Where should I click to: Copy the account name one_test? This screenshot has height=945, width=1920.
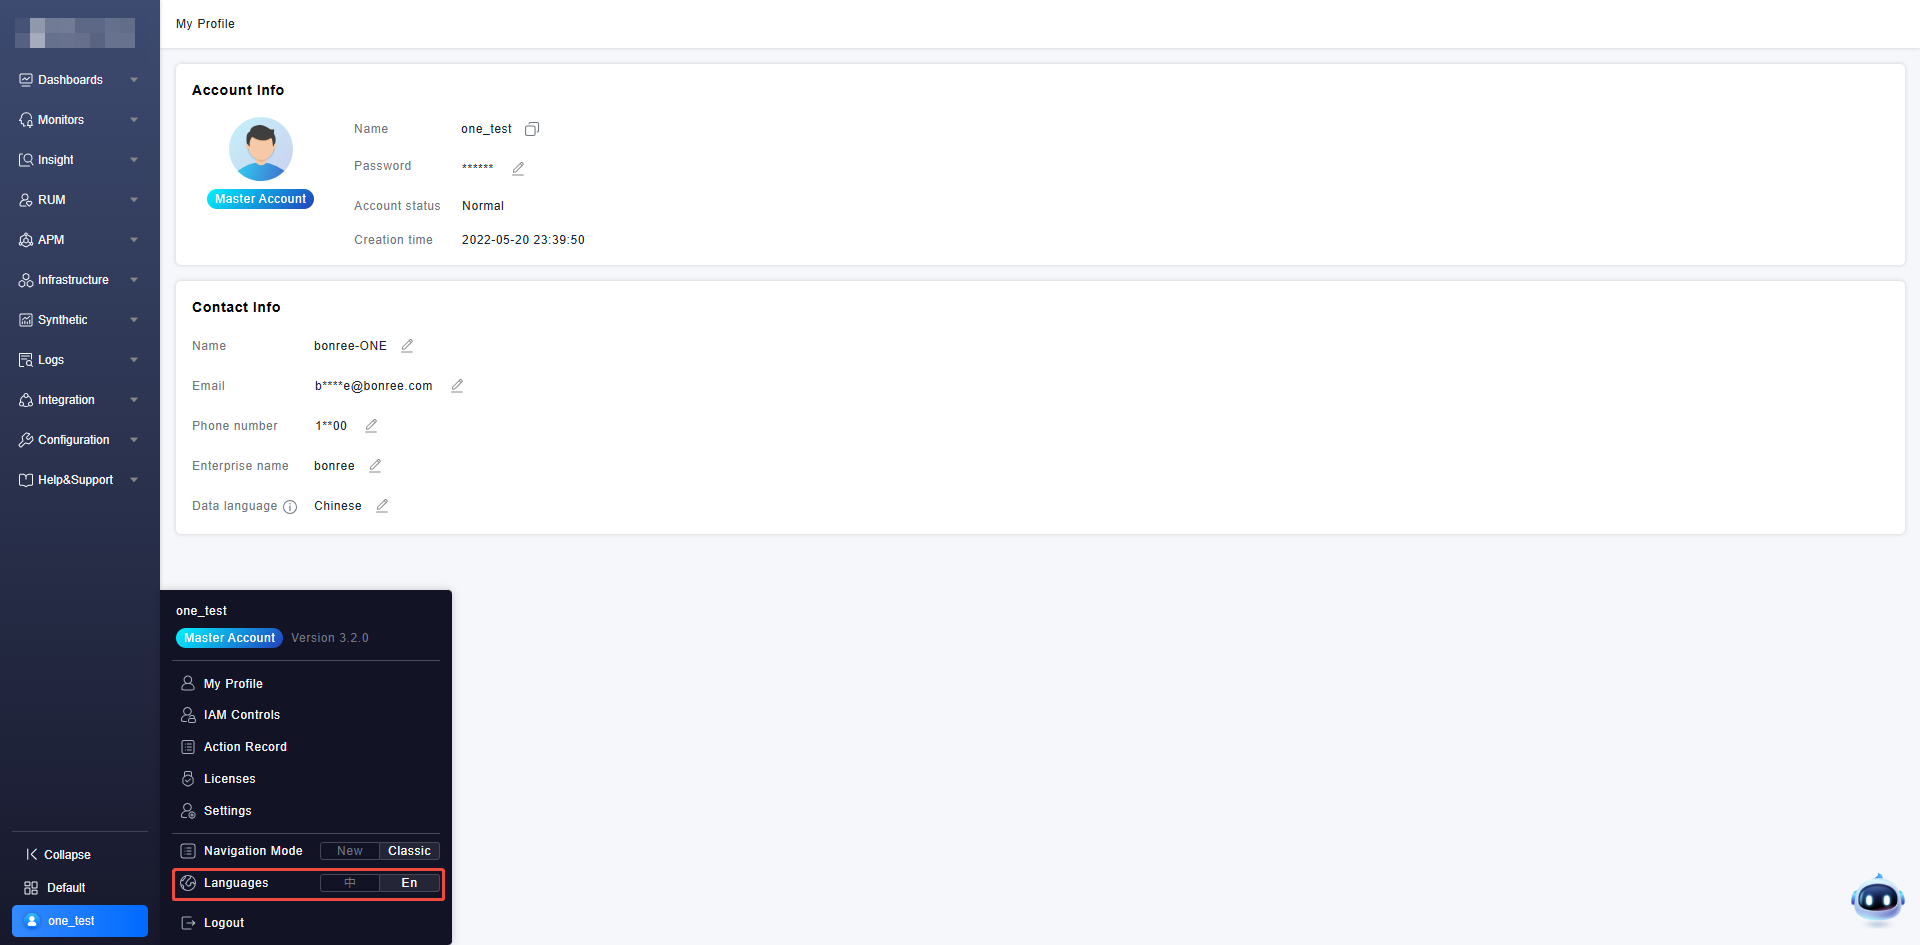[532, 129]
